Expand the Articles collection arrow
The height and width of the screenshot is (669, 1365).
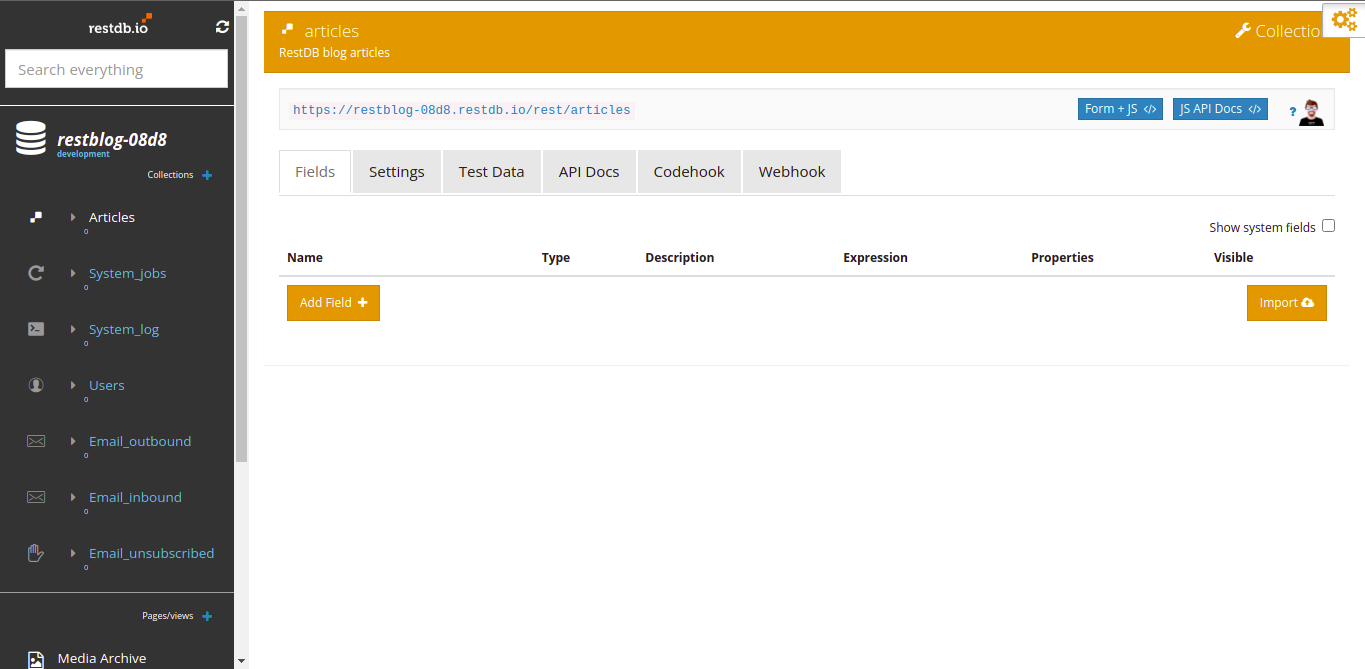point(73,217)
